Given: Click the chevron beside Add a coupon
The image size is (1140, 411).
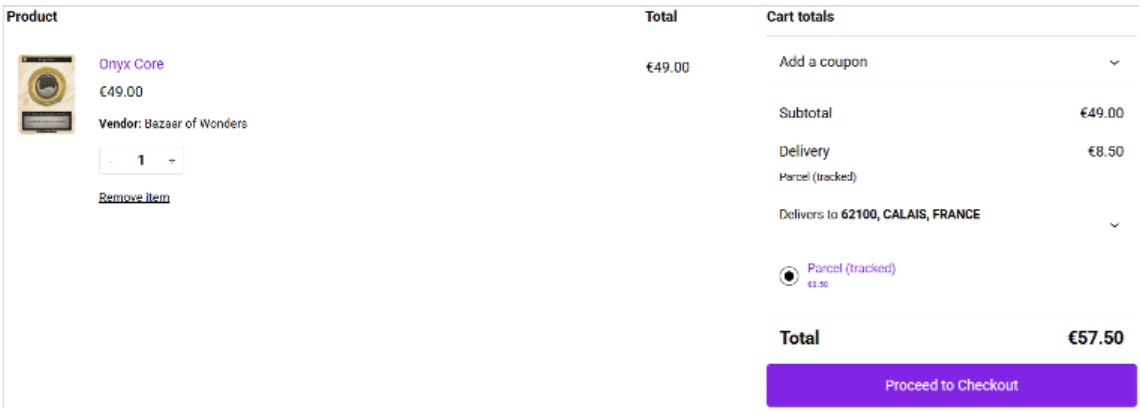Looking at the screenshot, I should (x=1115, y=63).
